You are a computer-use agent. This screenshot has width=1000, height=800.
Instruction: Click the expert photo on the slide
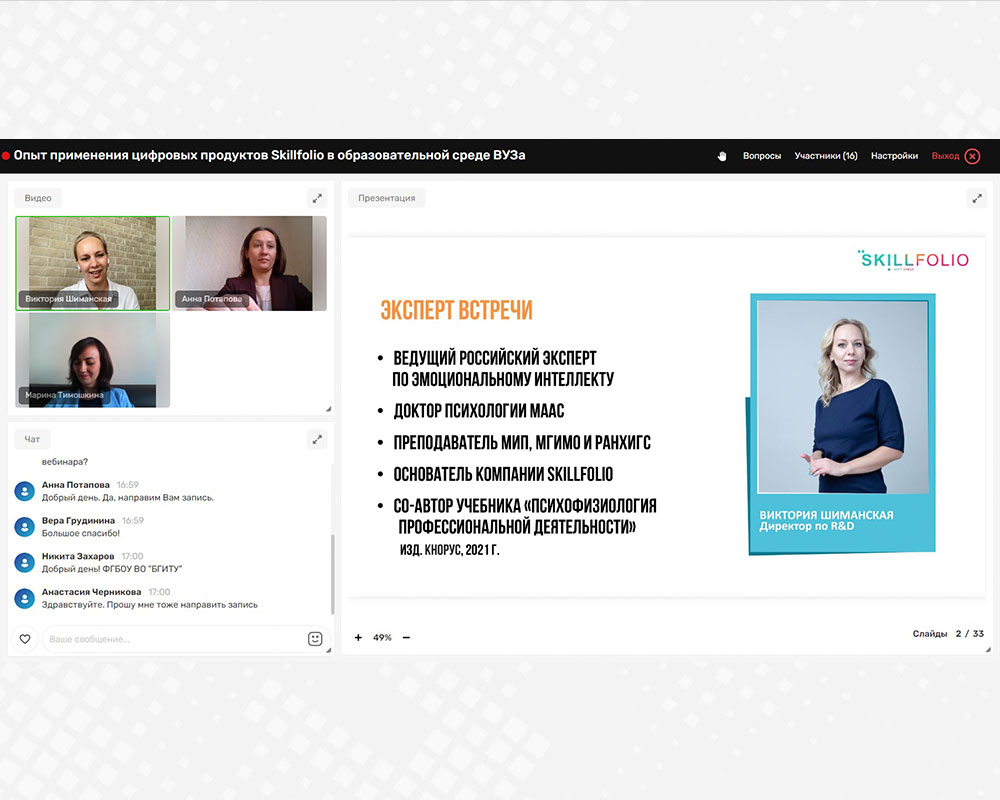pos(842,396)
